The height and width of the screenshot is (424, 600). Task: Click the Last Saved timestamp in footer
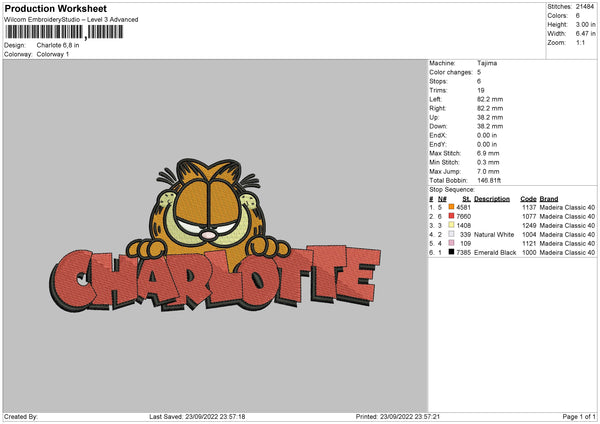coord(197,416)
